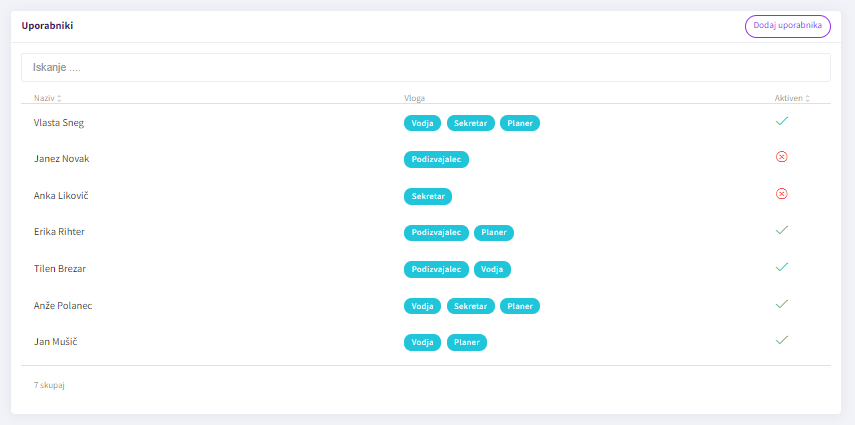Sort table by Aktiven column arrows
Viewport: 855px width, 425px height.
808,98
